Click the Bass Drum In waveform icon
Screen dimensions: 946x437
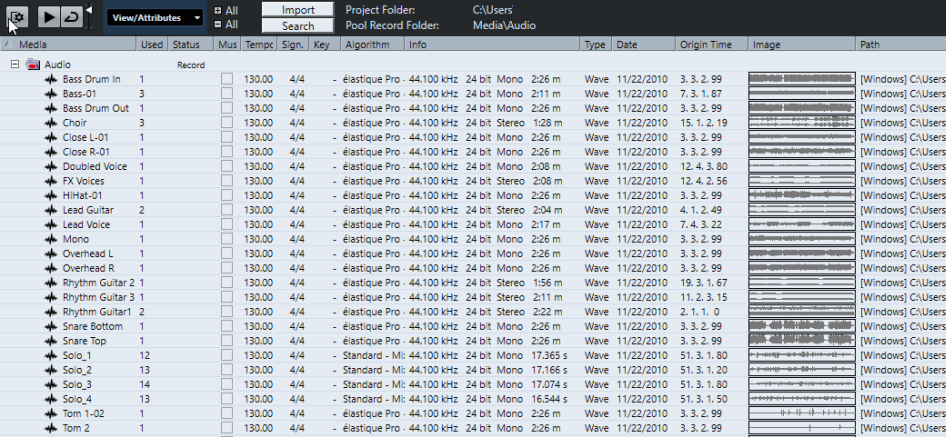51,79
